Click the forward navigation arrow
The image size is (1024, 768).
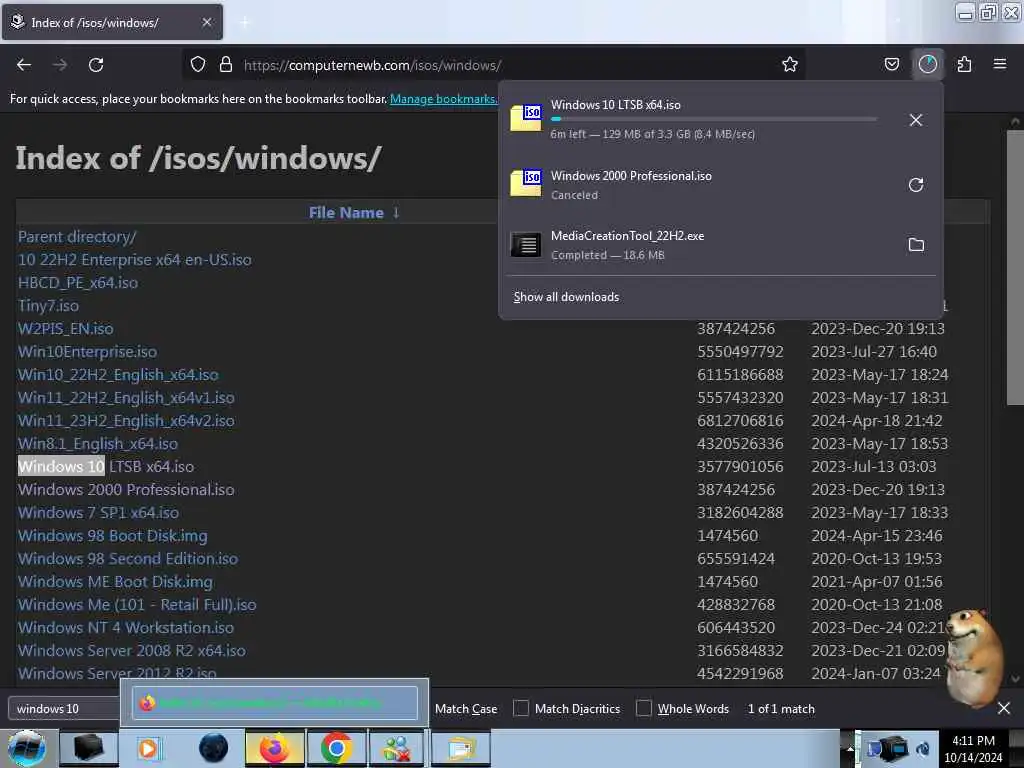tap(60, 65)
